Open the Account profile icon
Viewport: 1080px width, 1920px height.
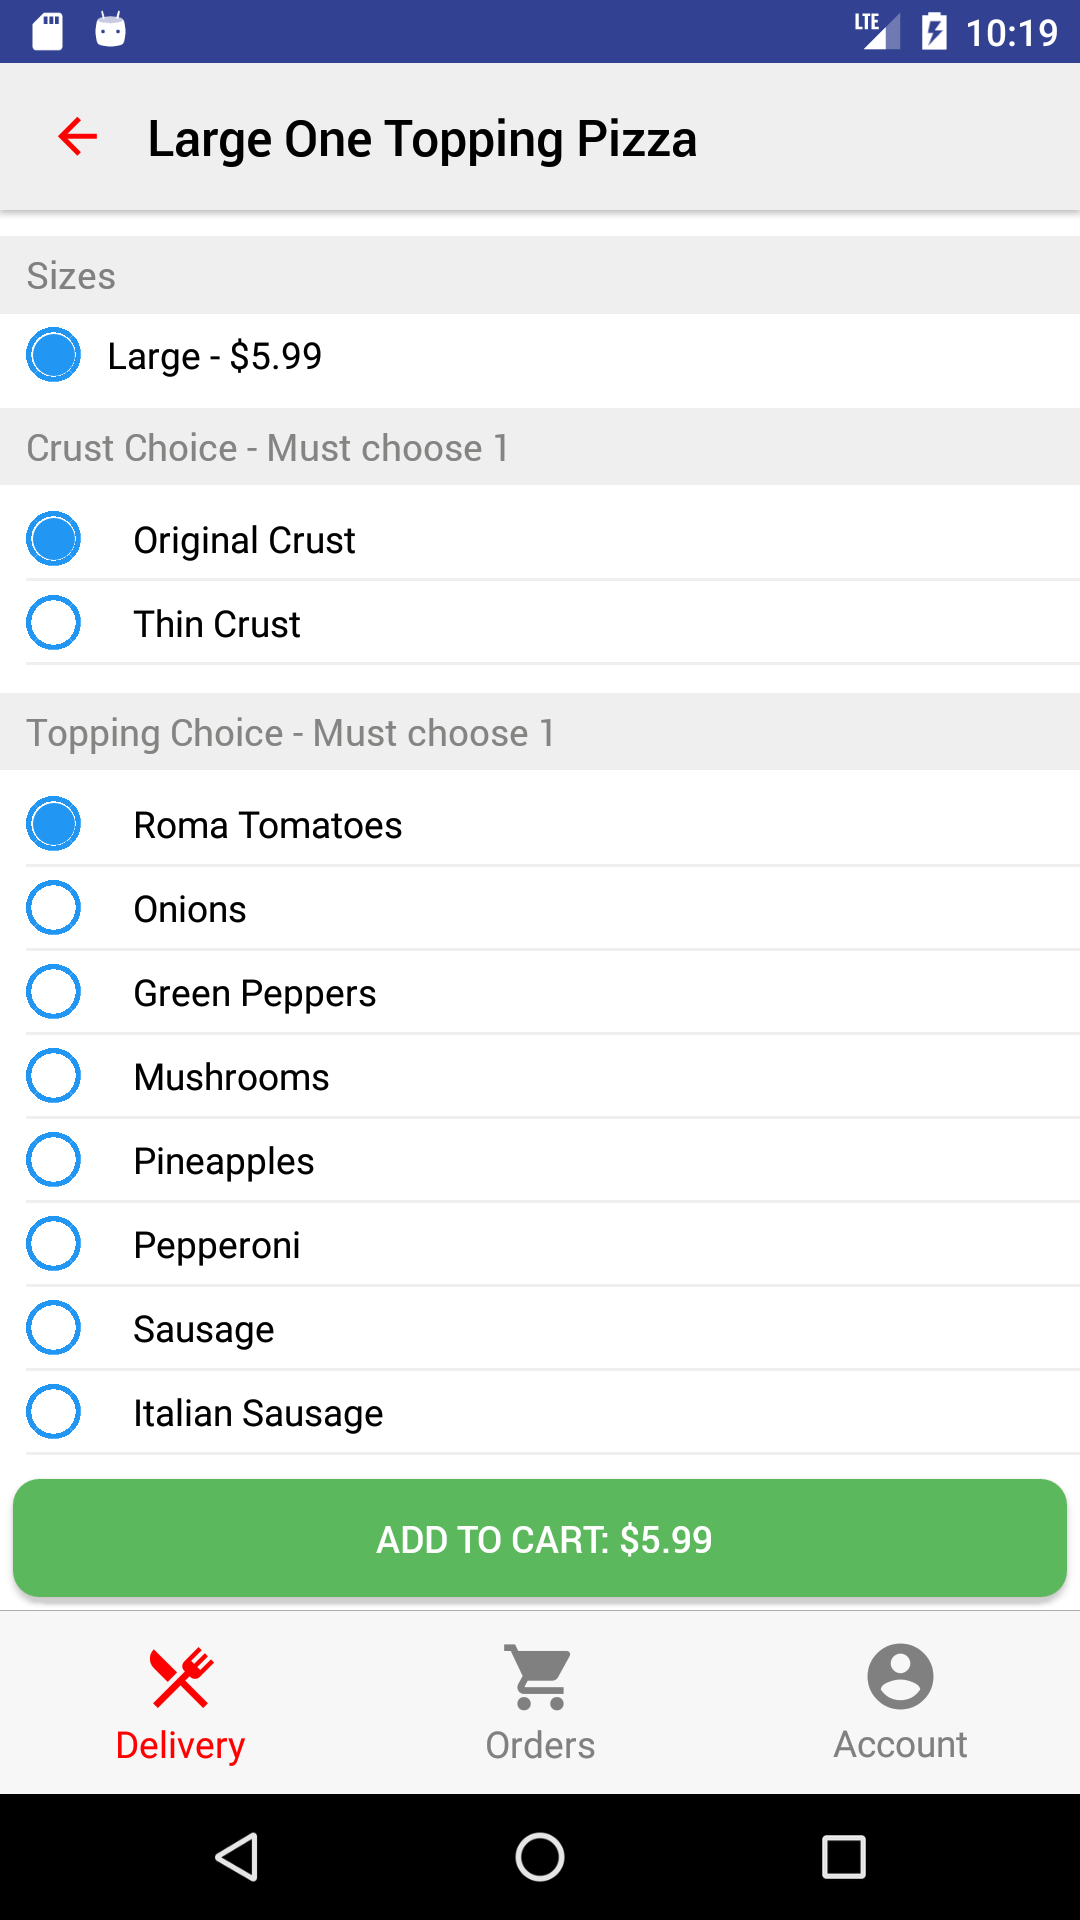click(x=900, y=1676)
